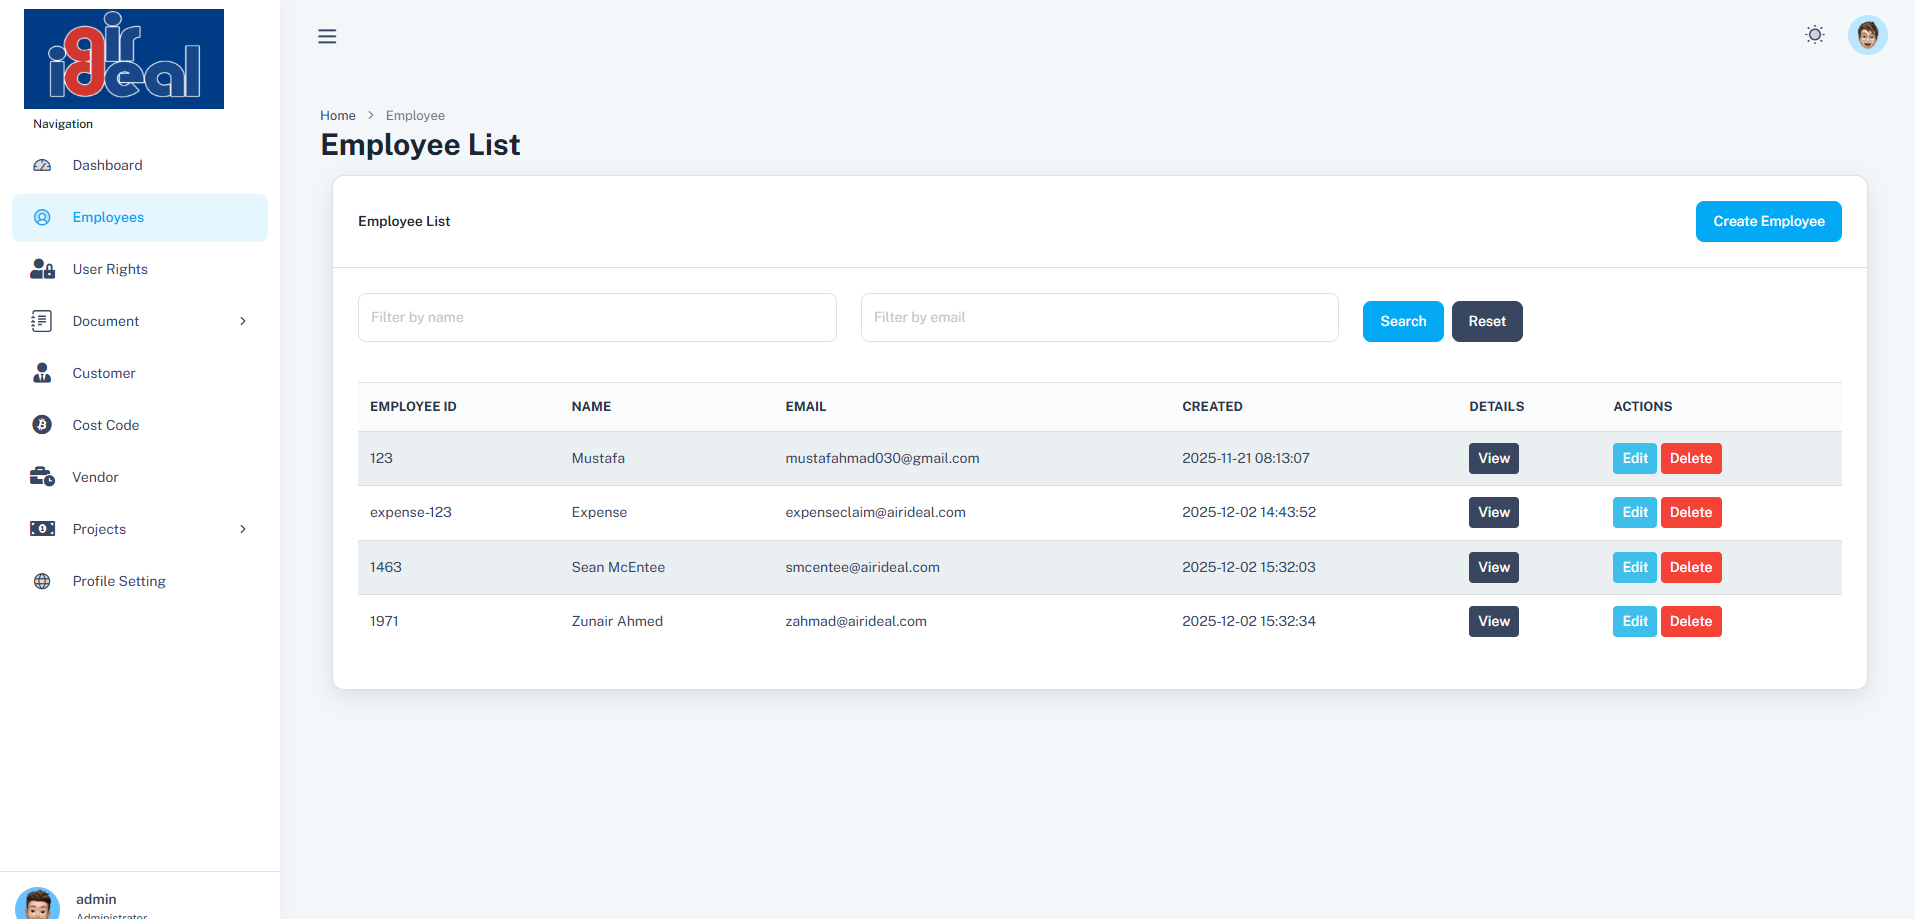
Task: Click created date 2025-12-02 14:43:52
Action: [x=1249, y=512]
